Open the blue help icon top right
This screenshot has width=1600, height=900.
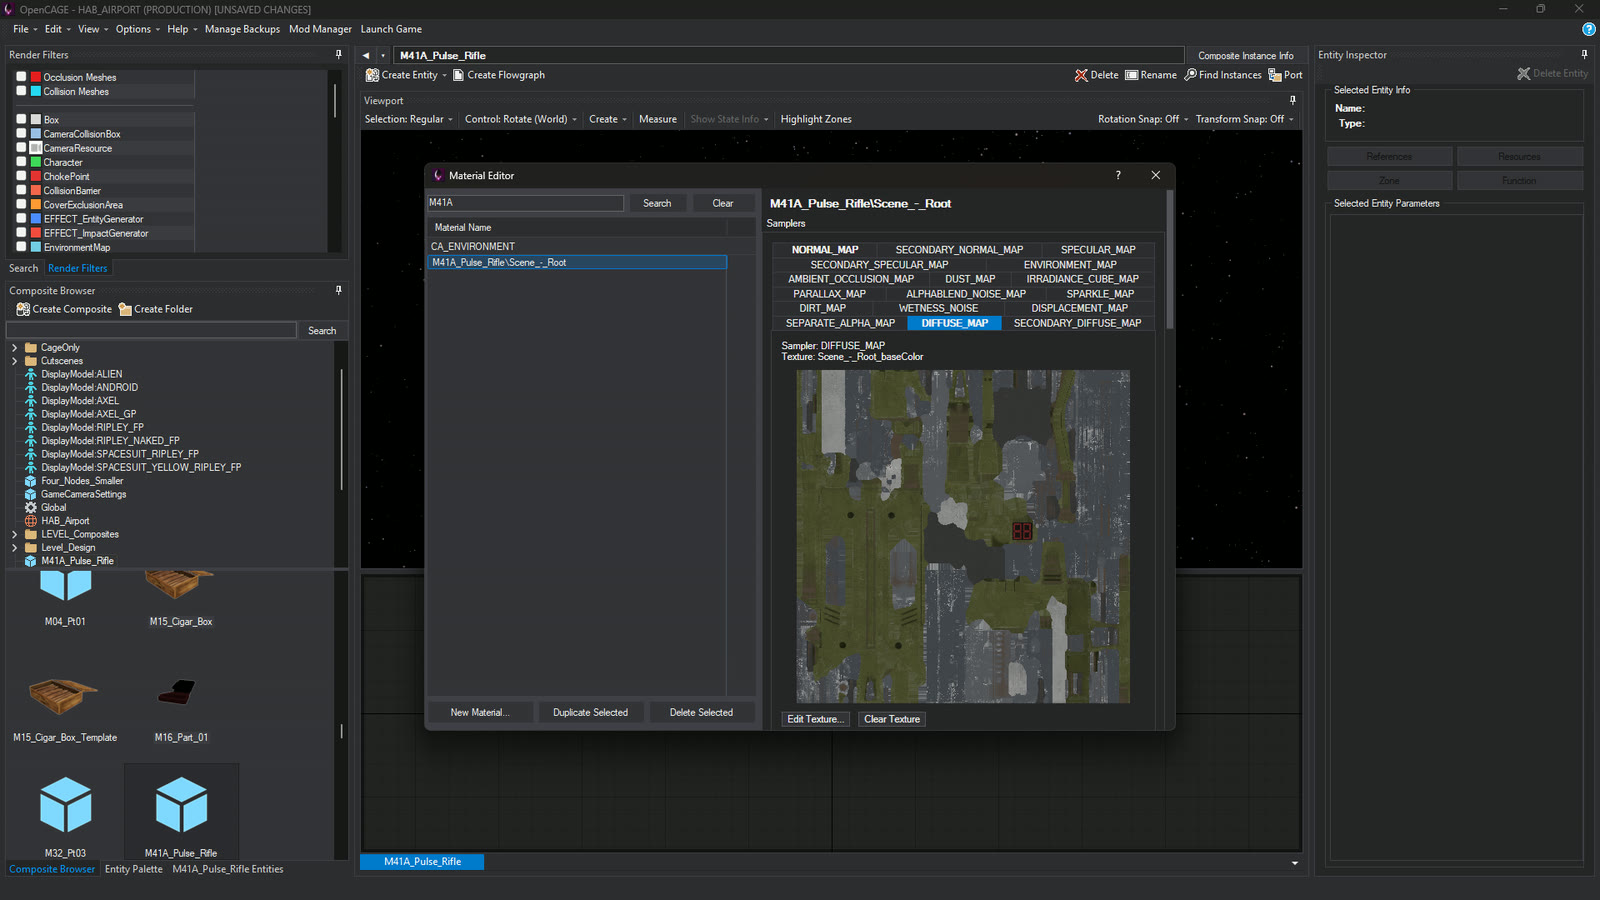click(1588, 29)
